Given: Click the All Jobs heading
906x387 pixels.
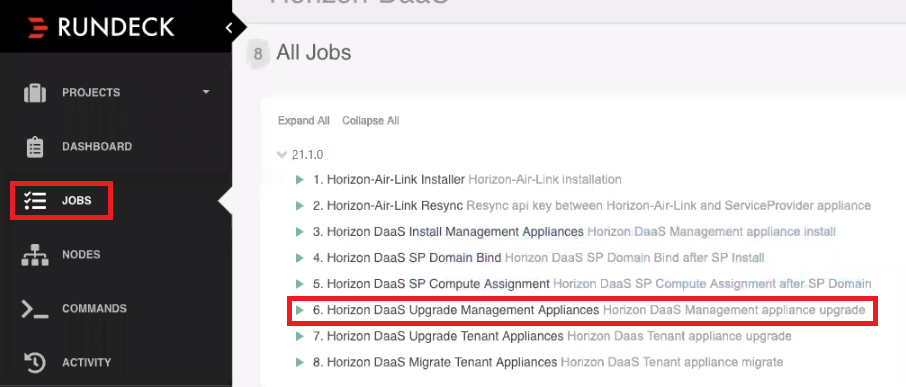Looking at the screenshot, I should (x=314, y=53).
